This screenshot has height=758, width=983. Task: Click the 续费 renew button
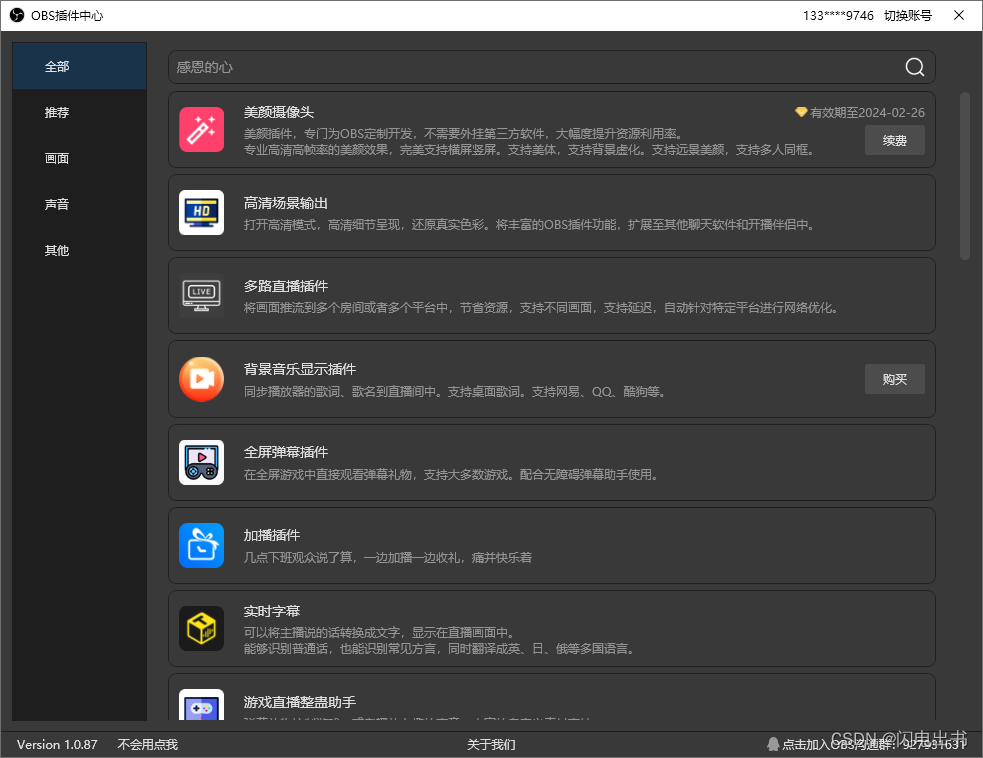(x=895, y=140)
